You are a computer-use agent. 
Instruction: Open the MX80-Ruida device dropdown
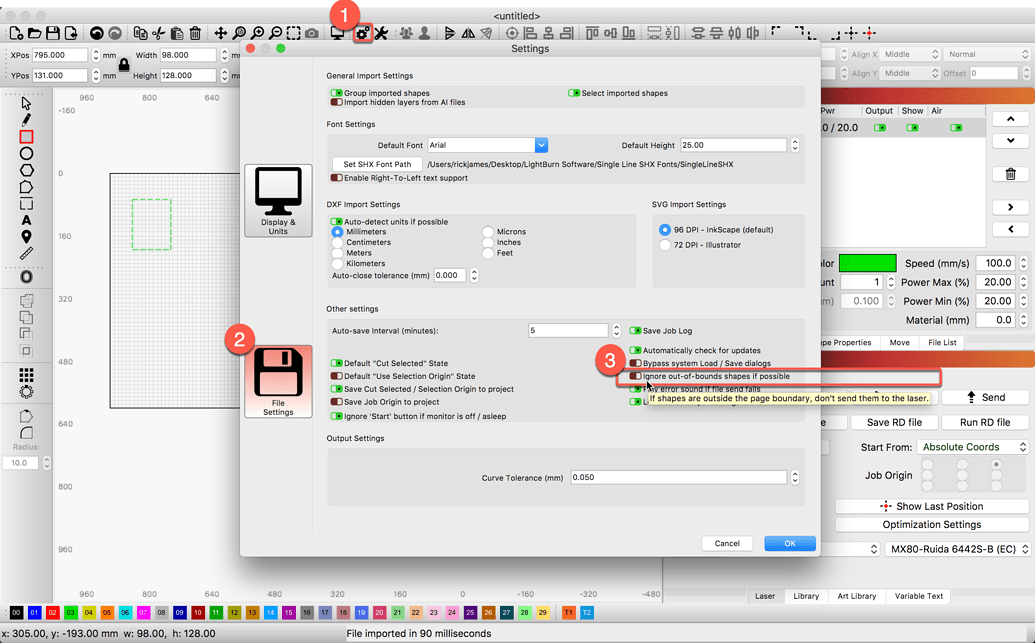click(x=957, y=549)
